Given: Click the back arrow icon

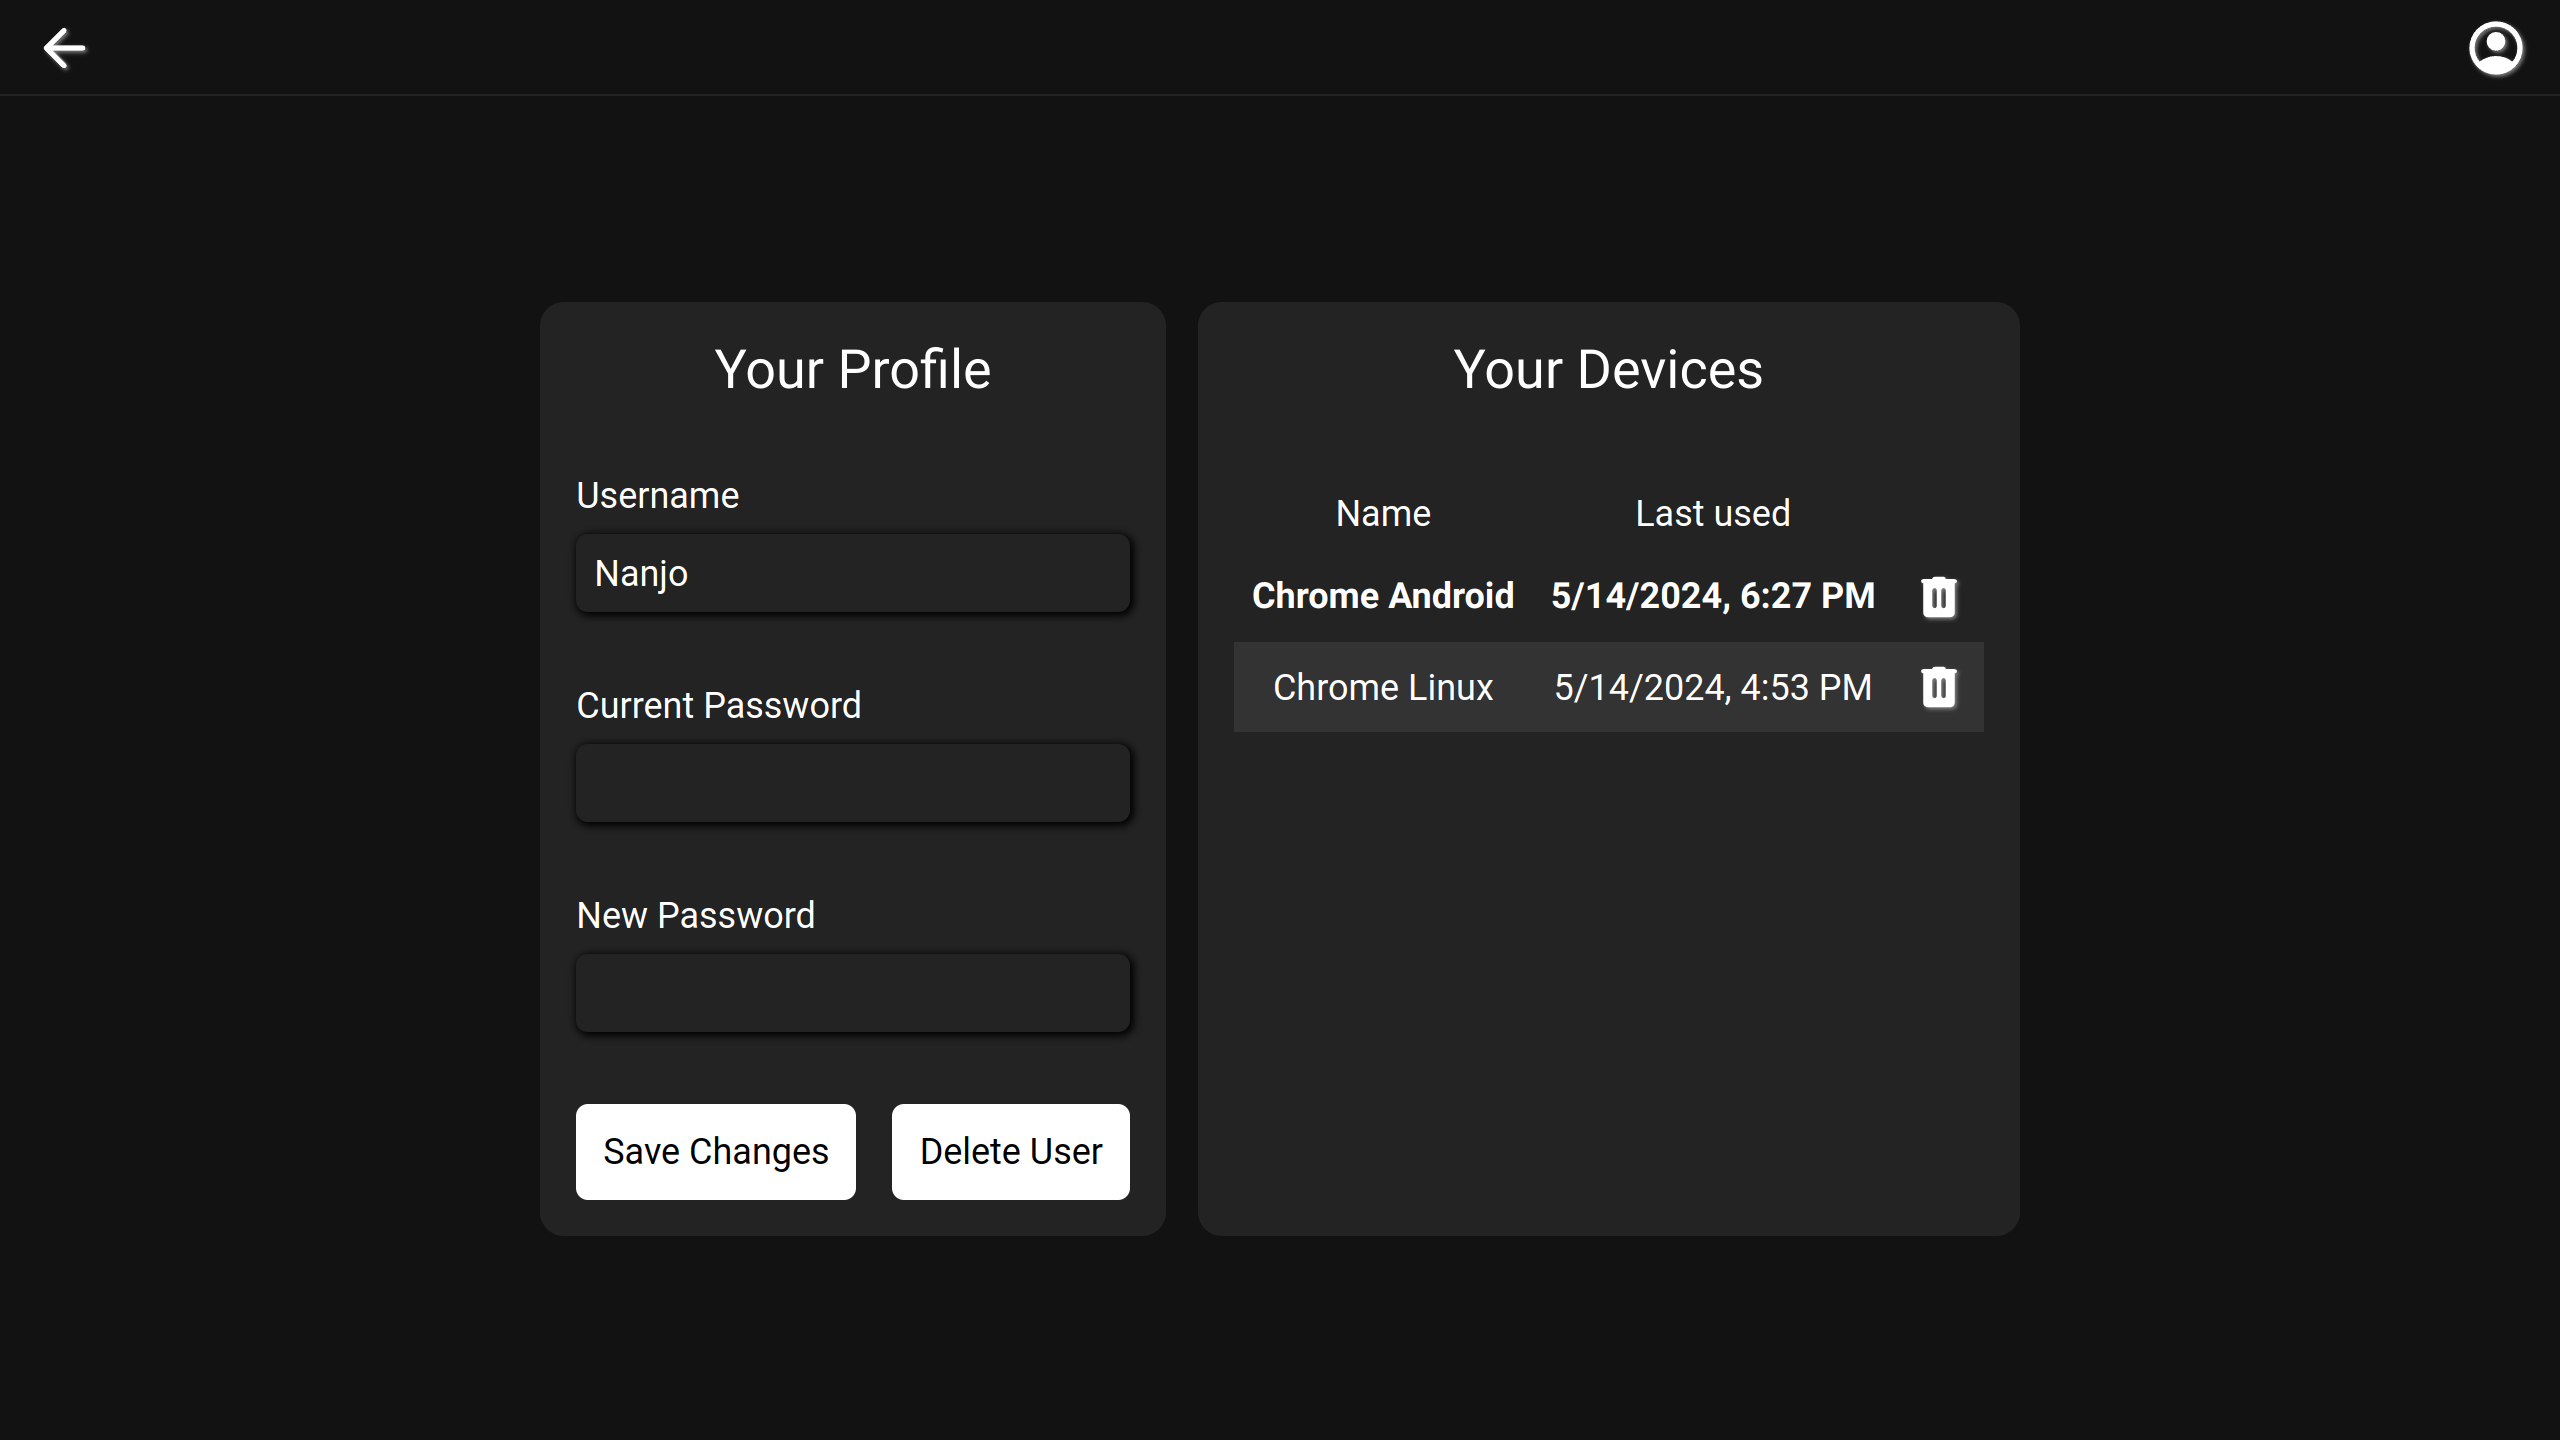Looking at the screenshot, I should pos(65,48).
